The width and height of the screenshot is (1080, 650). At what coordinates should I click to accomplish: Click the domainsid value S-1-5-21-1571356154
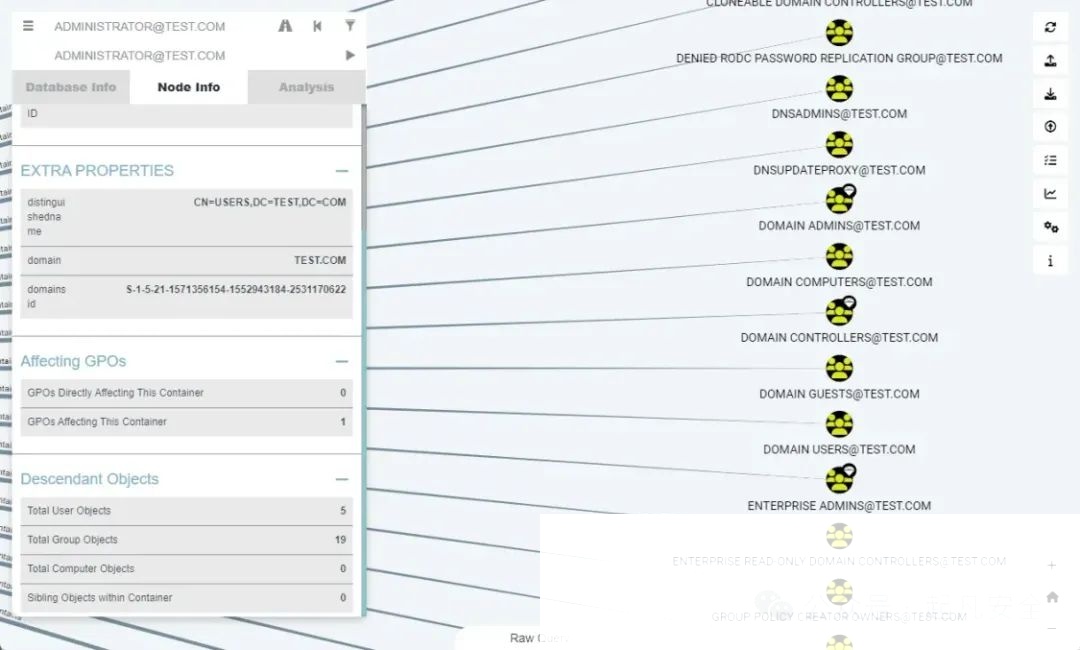[x=236, y=289]
